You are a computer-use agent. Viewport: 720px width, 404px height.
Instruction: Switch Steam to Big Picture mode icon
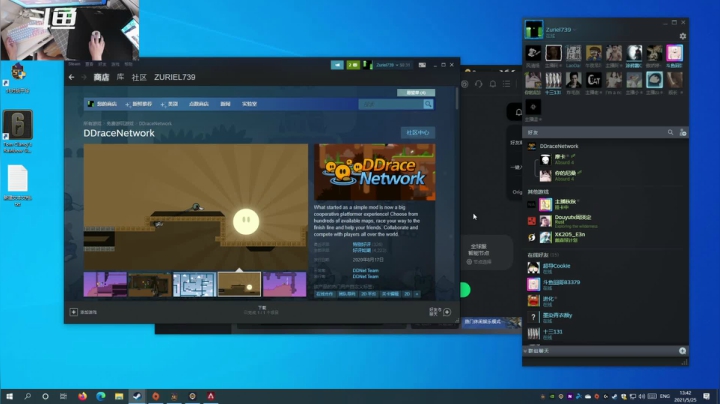coord(422,65)
